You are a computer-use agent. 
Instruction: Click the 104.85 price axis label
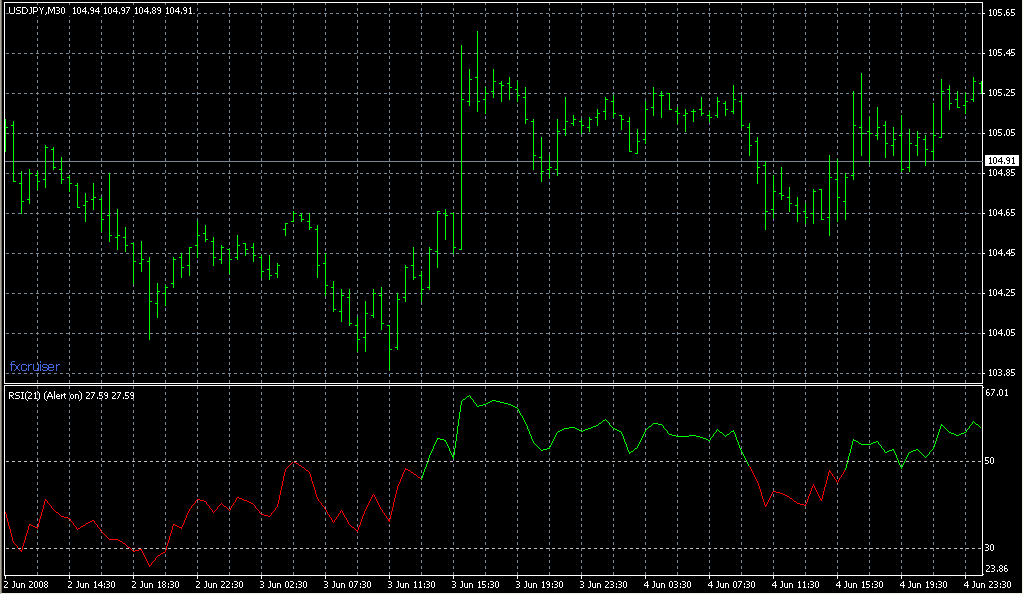[1002, 173]
